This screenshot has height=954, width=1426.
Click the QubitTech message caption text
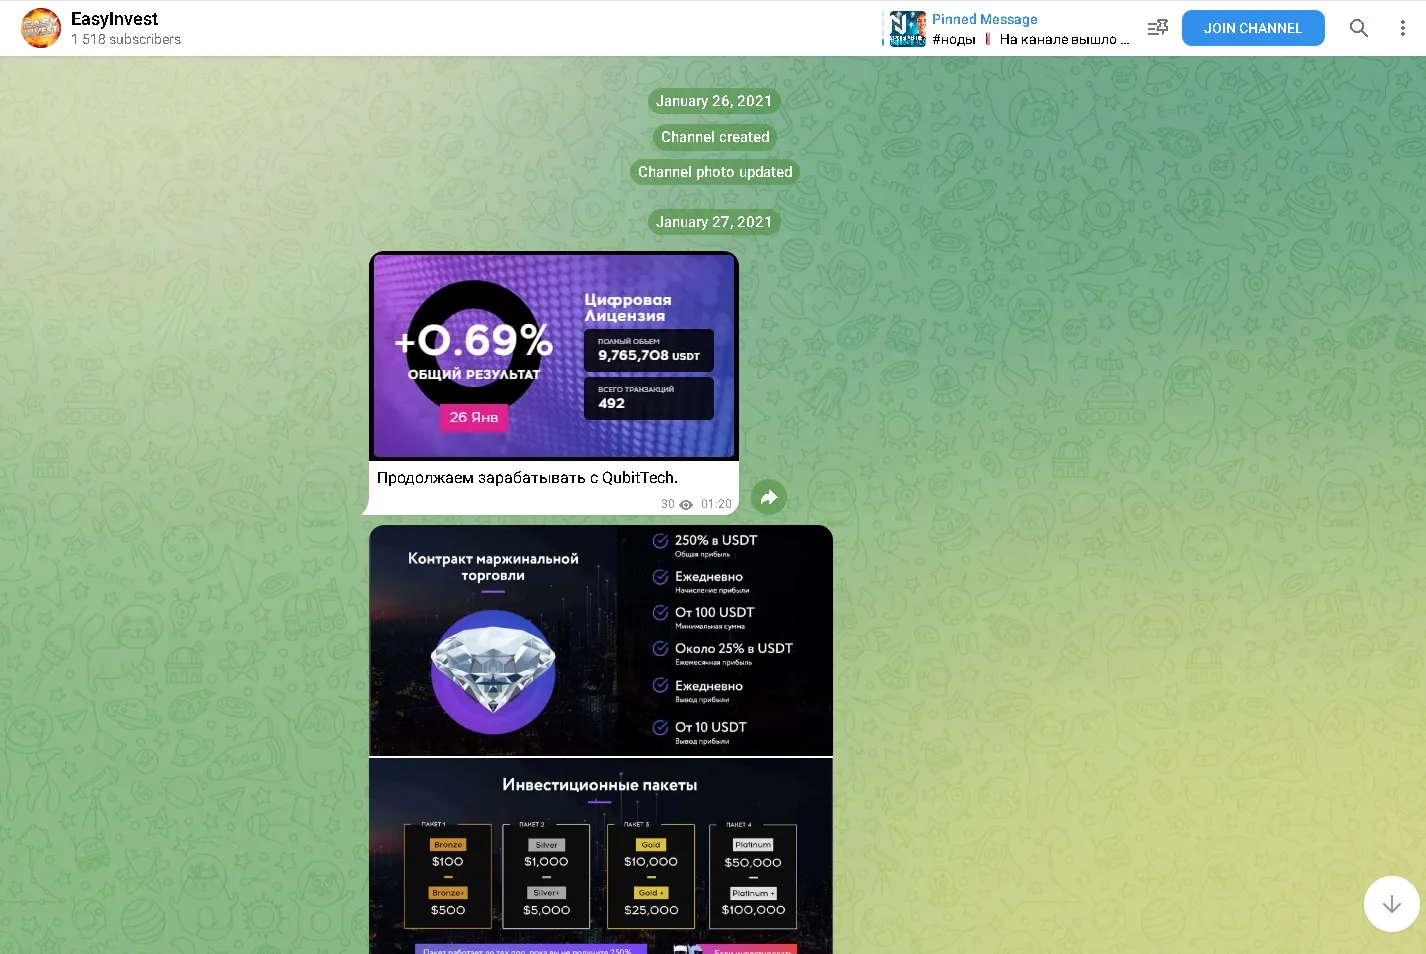click(527, 478)
